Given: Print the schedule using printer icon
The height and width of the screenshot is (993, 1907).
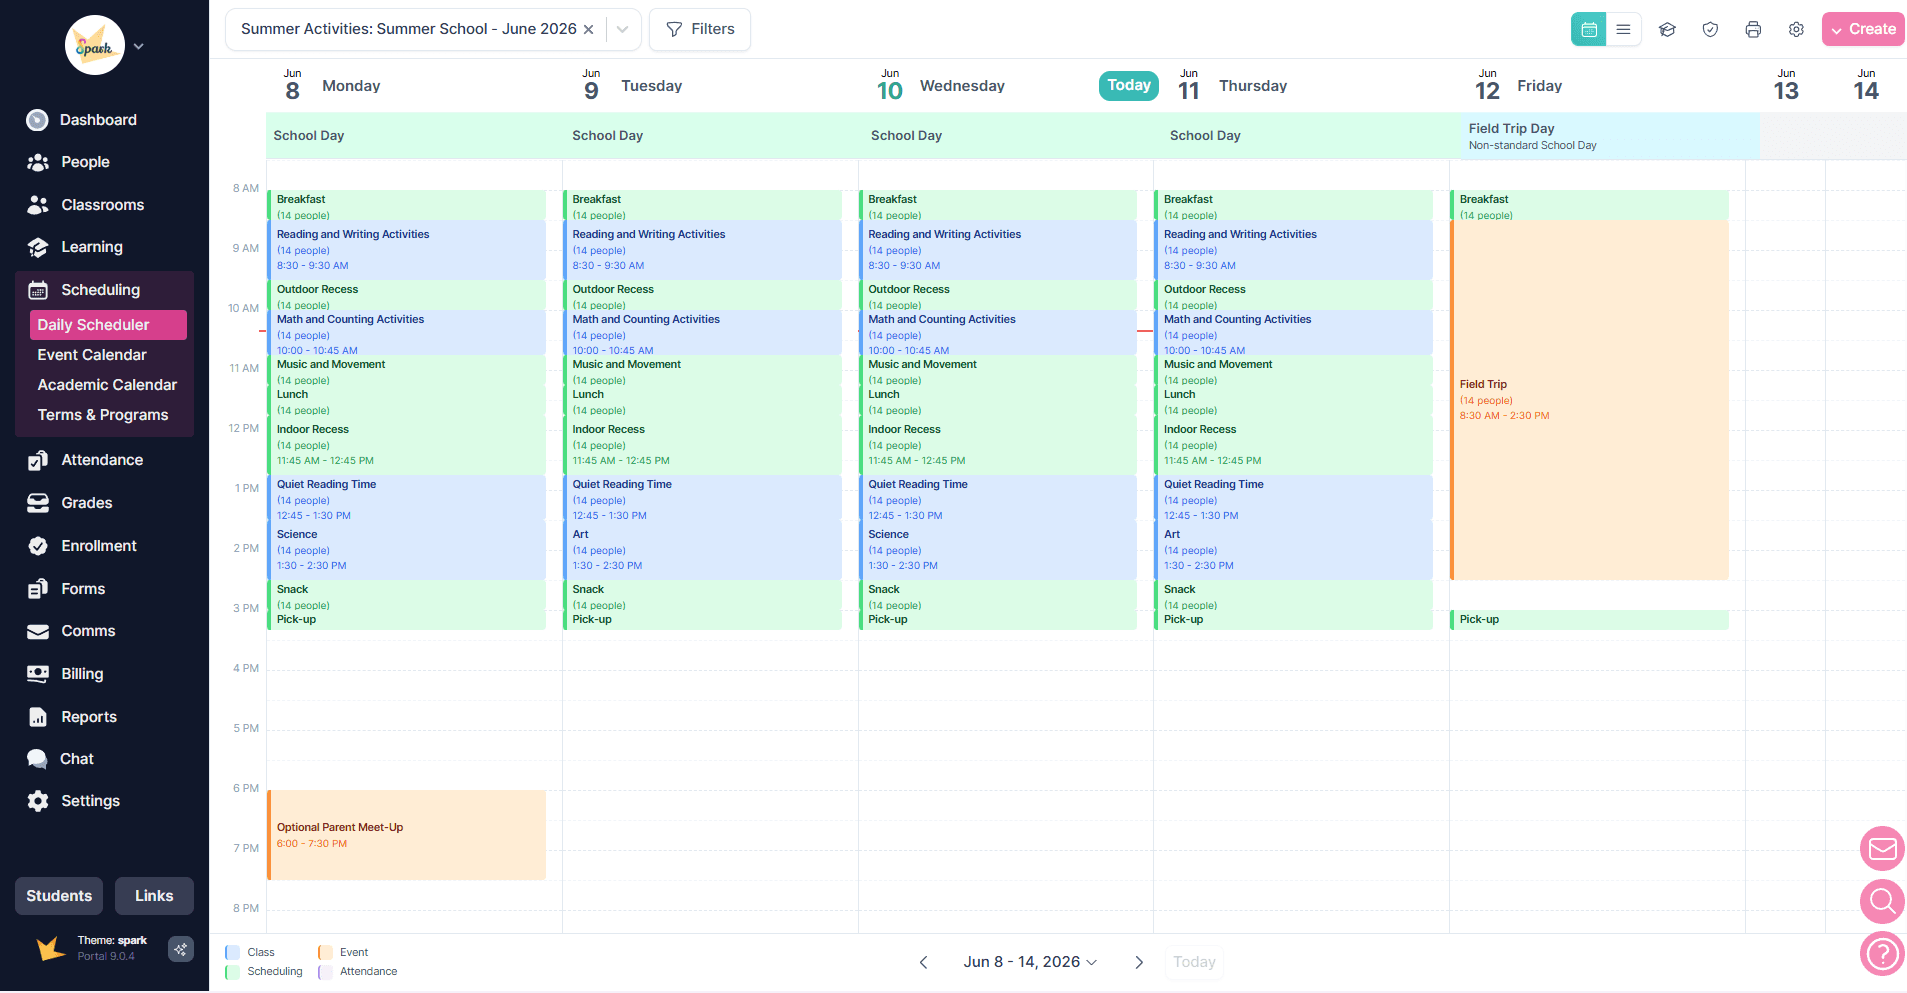Looking at the screenshot, I should (1753, 29).
